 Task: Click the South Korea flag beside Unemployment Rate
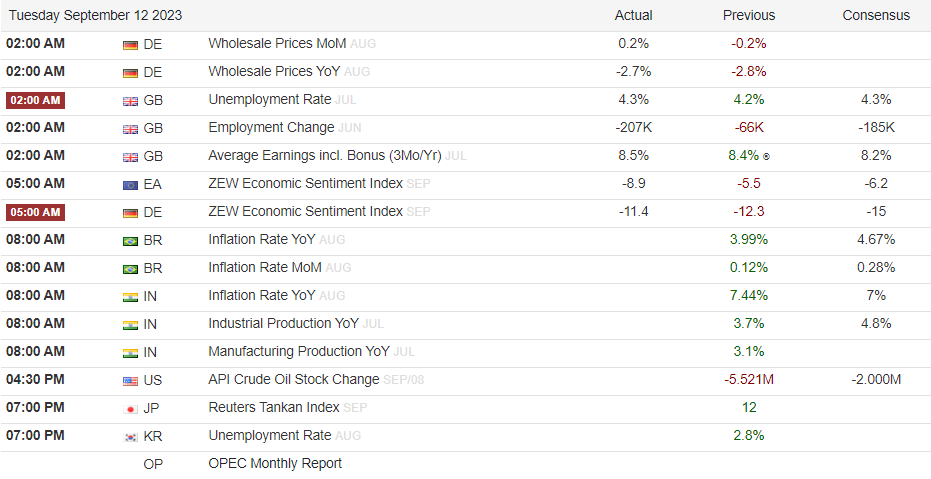pyautogui.click(x=130, y=436)
